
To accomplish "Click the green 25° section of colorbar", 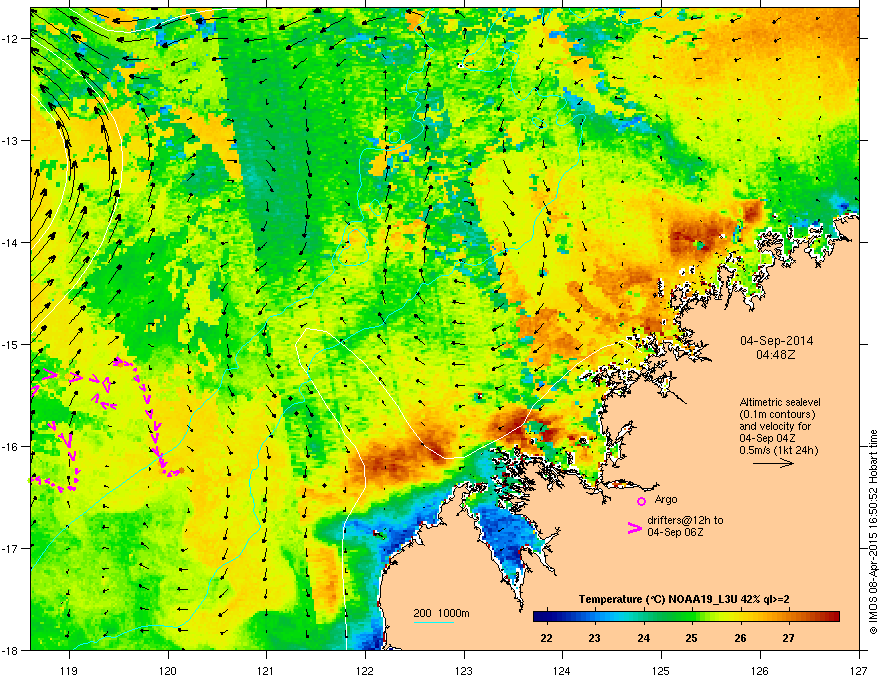I will click(x=691, y=617).
